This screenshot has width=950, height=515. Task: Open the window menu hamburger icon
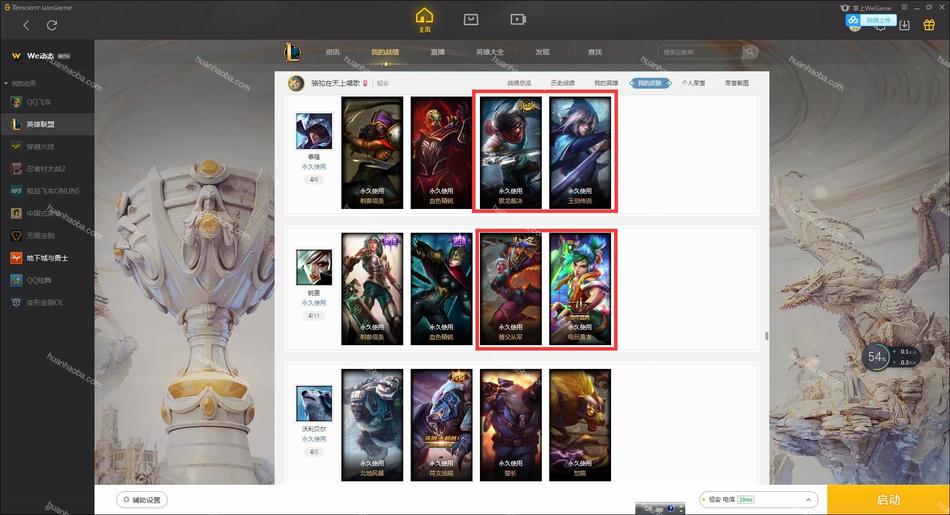(x=904, y=7)
